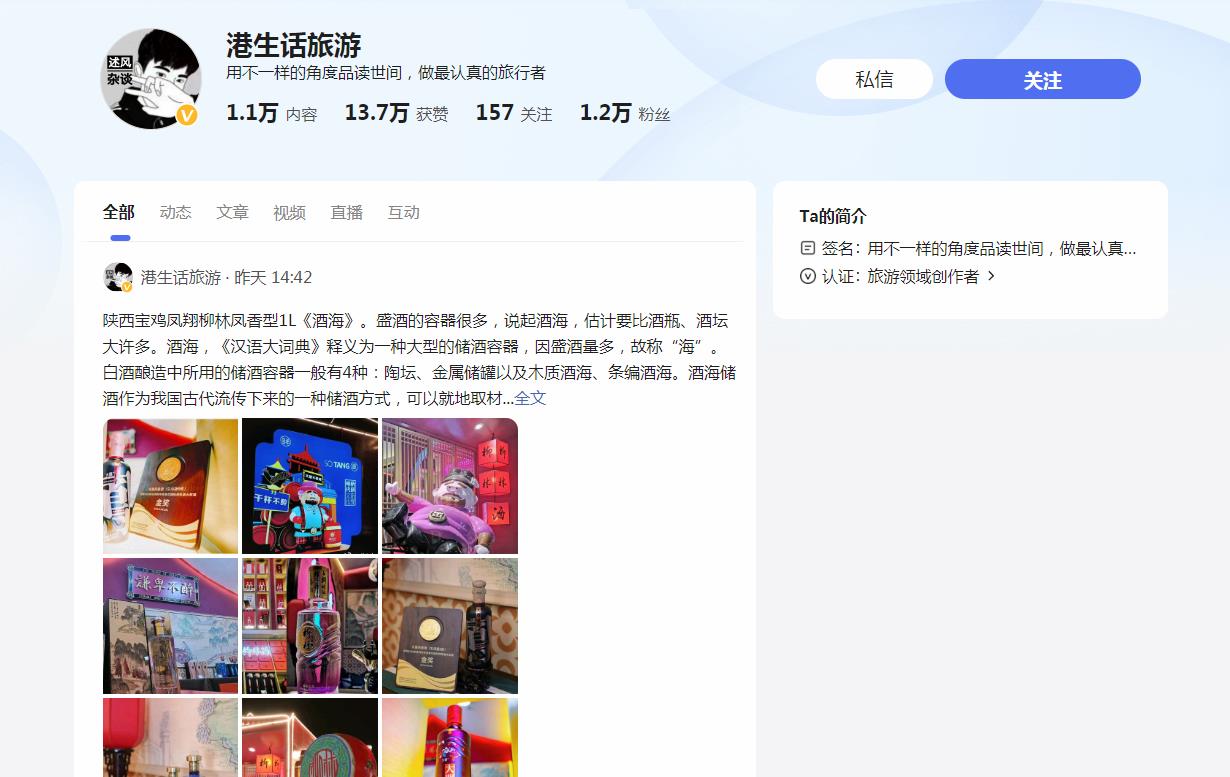Open the 港生话旅游 profile avatar
Viewport: 1230px width, 777px height.
pyautogui.click(x=151, y=79)
